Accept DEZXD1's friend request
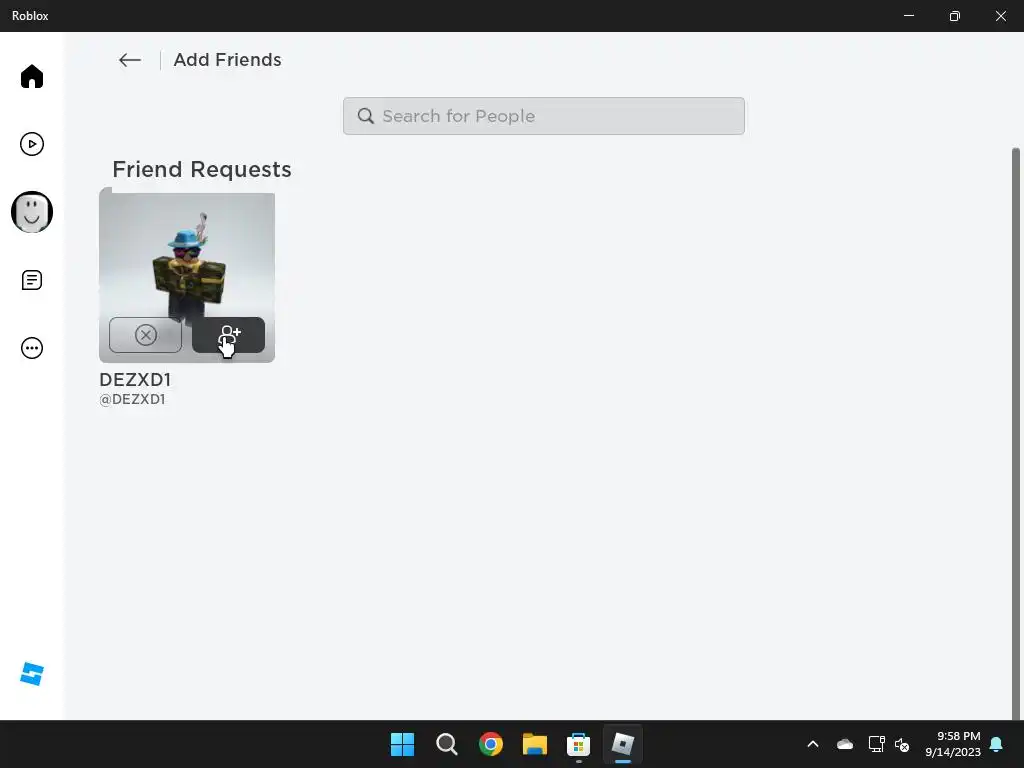The width and height of the screenshot is (1024, 768). [x=229, y=335]
